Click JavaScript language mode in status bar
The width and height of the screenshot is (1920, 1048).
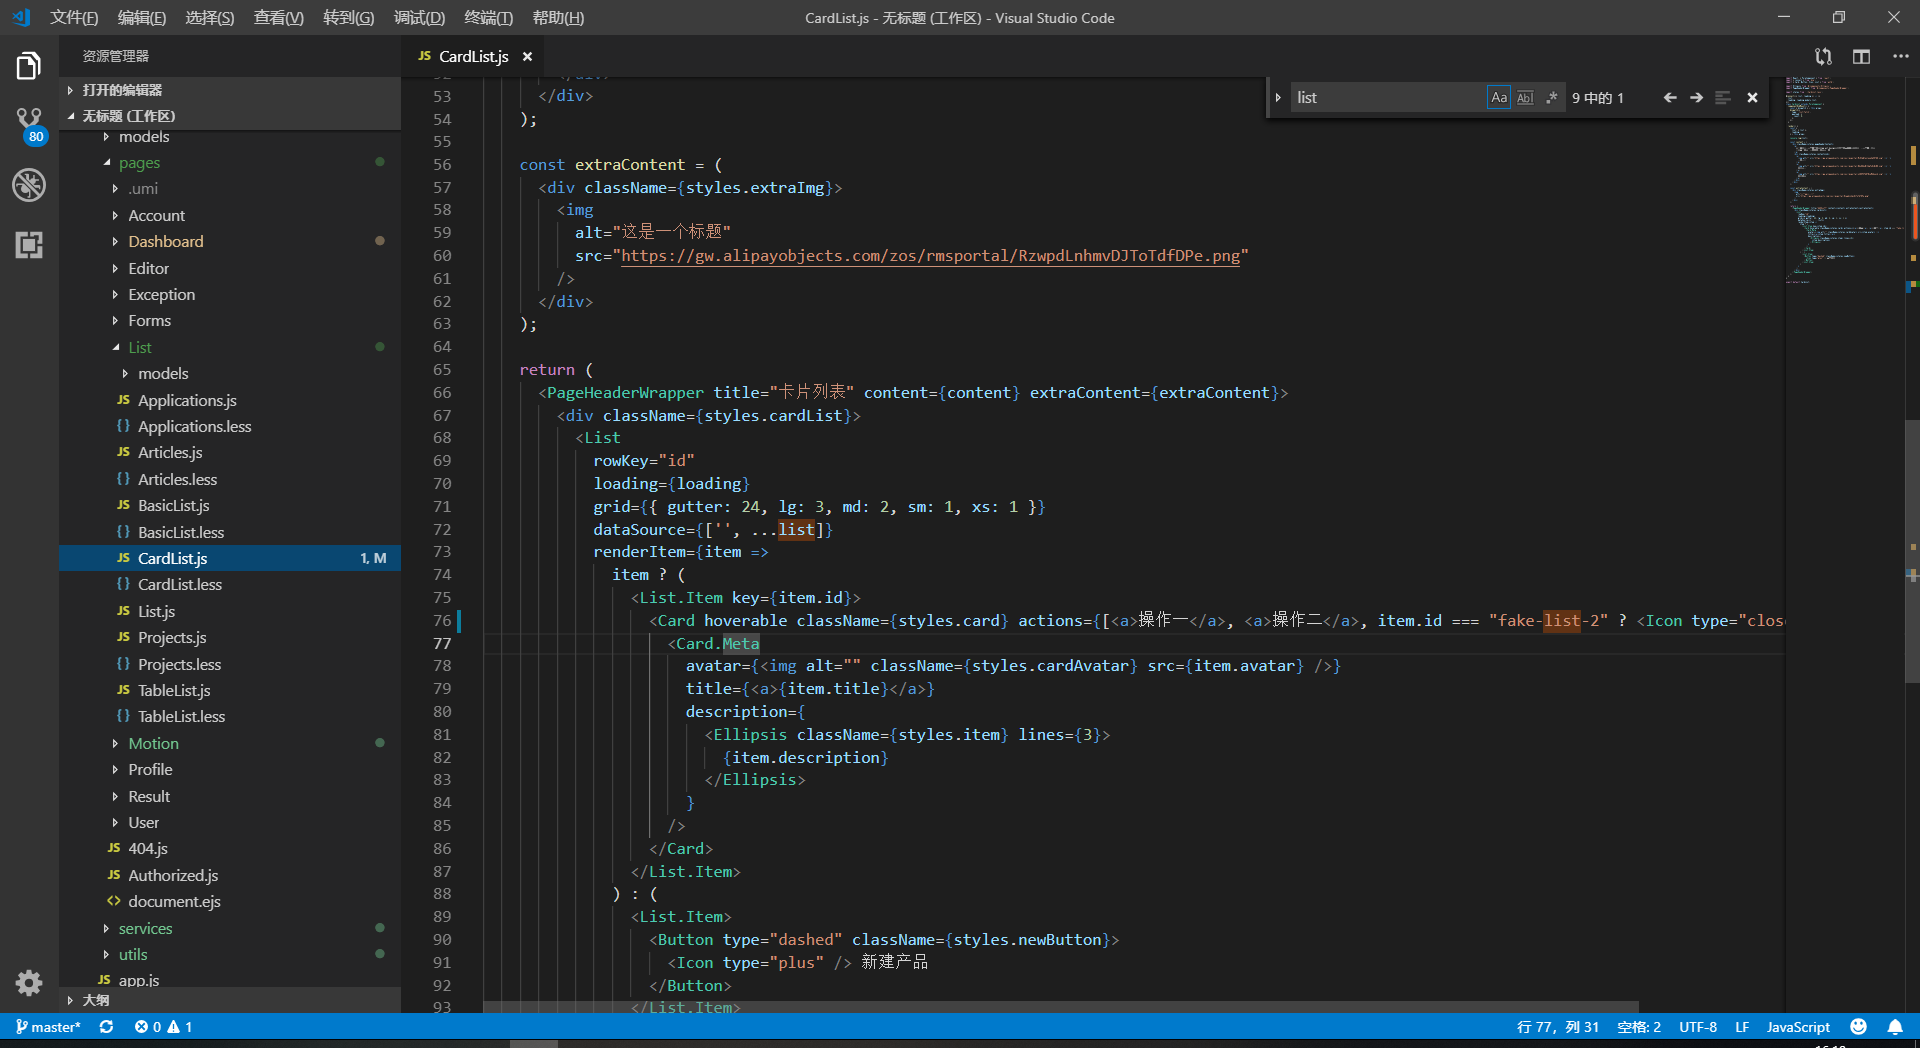pos(1797,1027)
